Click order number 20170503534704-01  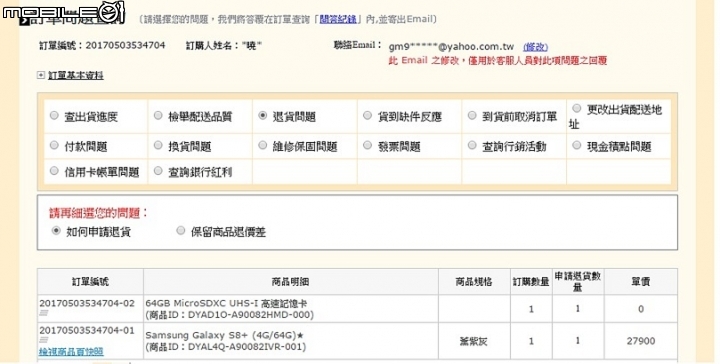pyautogui.click(x=87, y=330)
